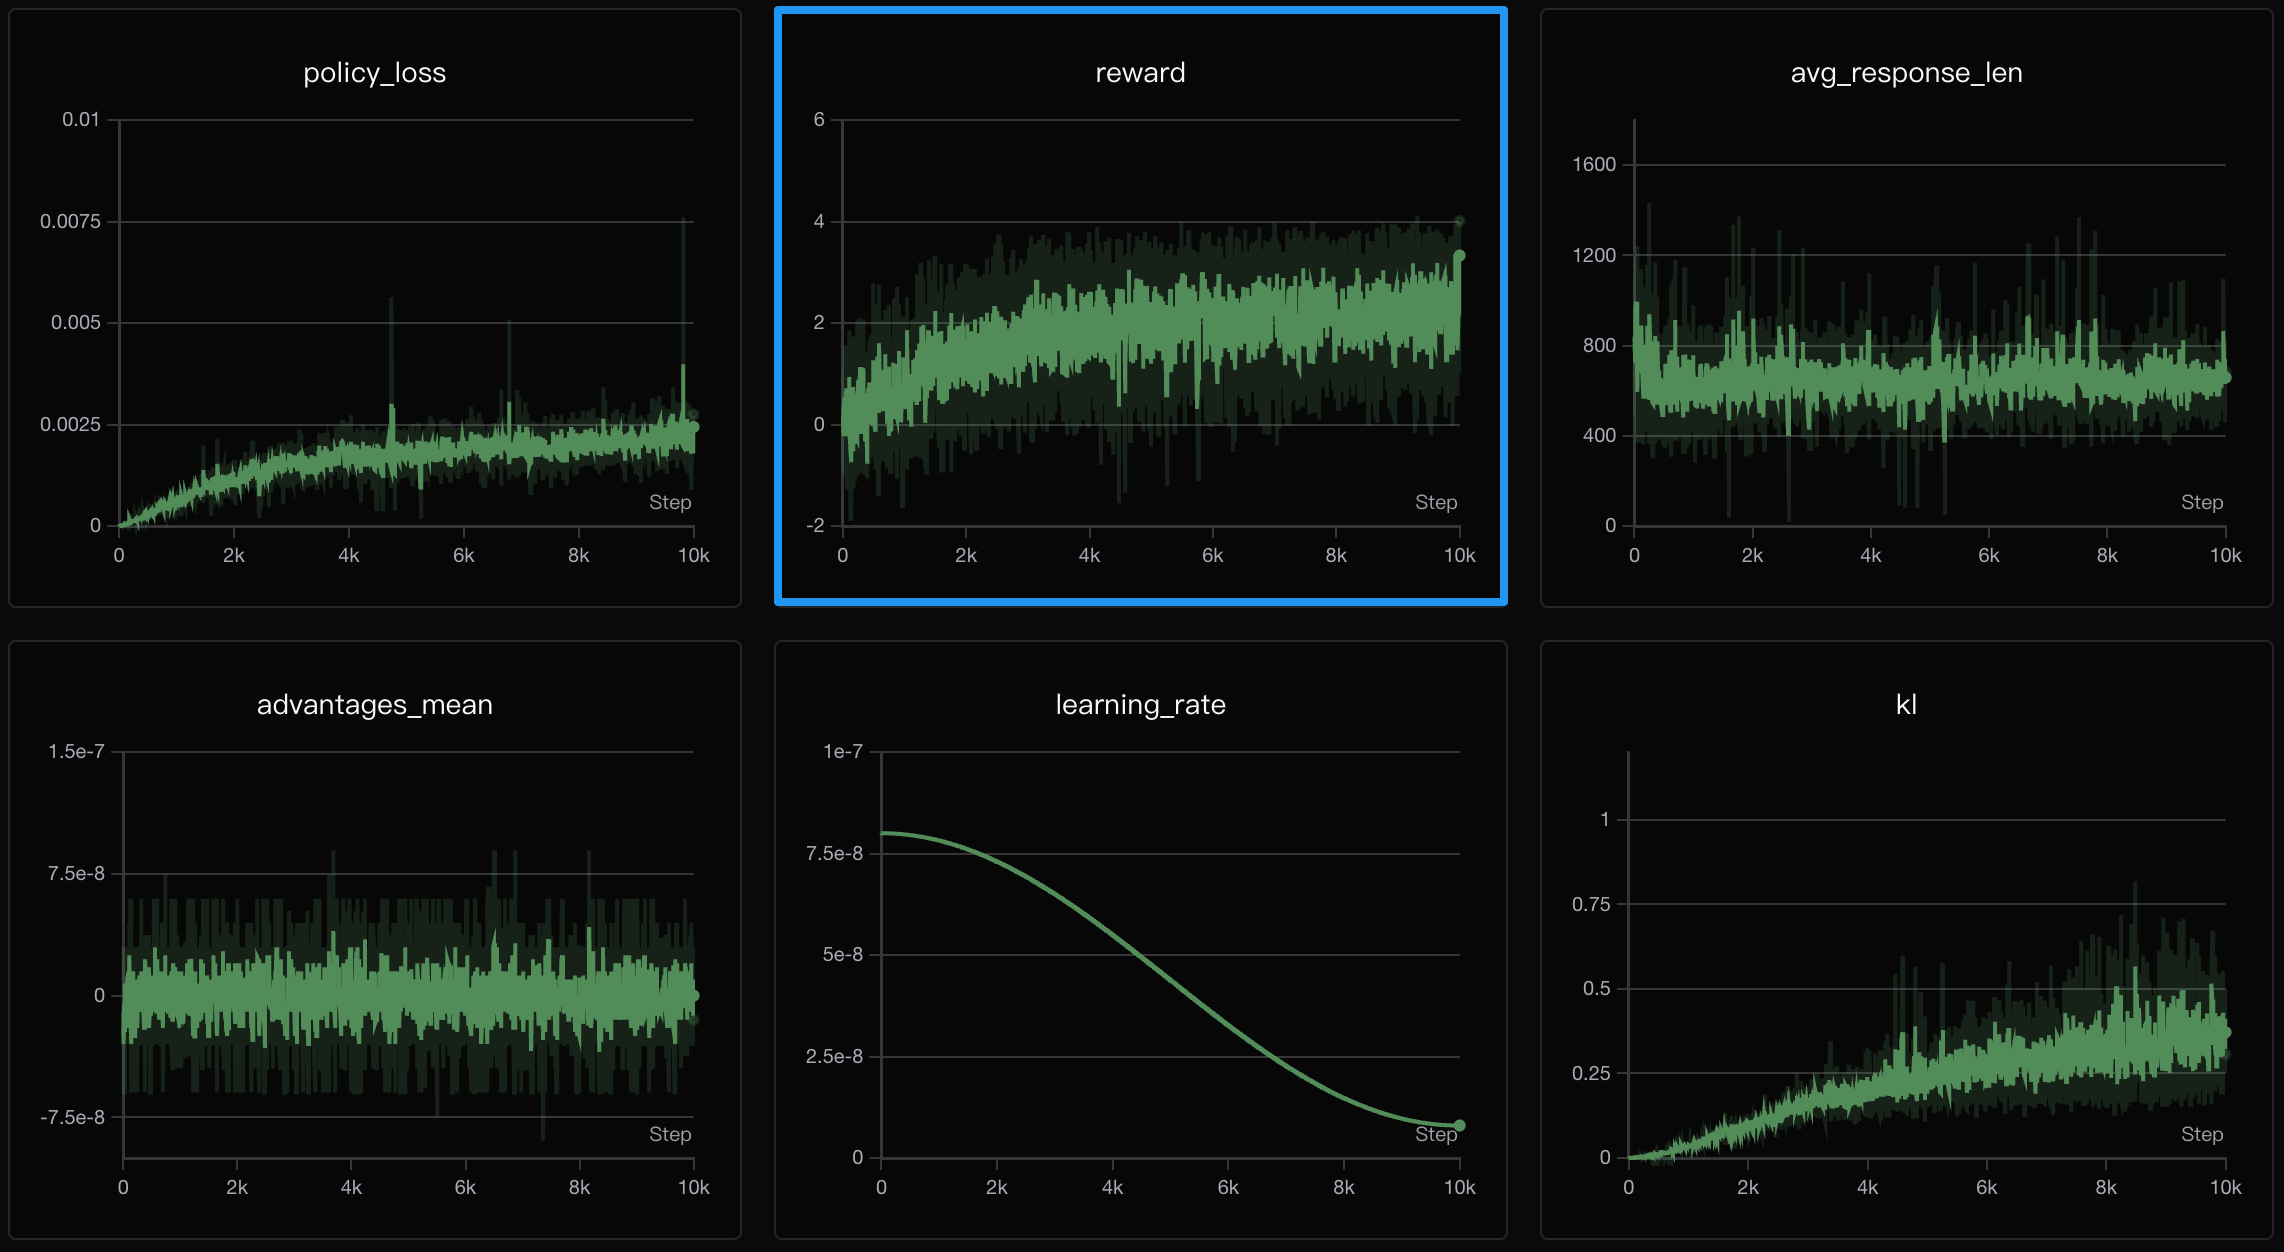Click the last data point marker in kl chart
The height and width of the screenshot is (1252, 2284).
tap(2226, 1033)
